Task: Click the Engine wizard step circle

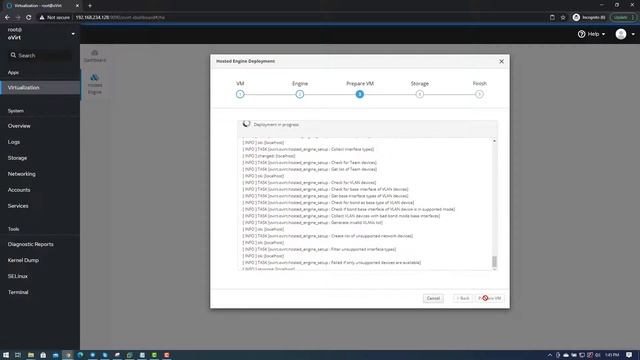Action: pos(300,94)
